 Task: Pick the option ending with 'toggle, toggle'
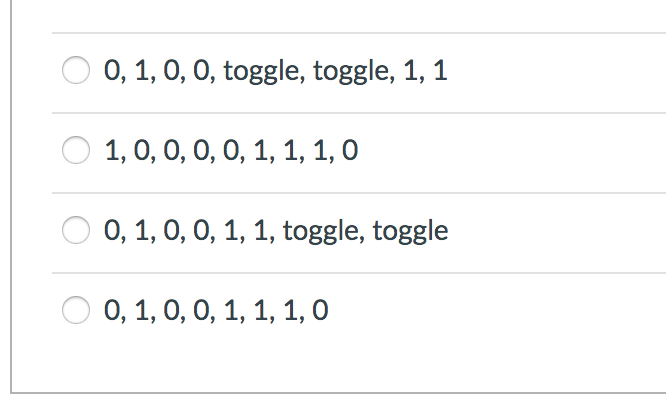point(77,232)
